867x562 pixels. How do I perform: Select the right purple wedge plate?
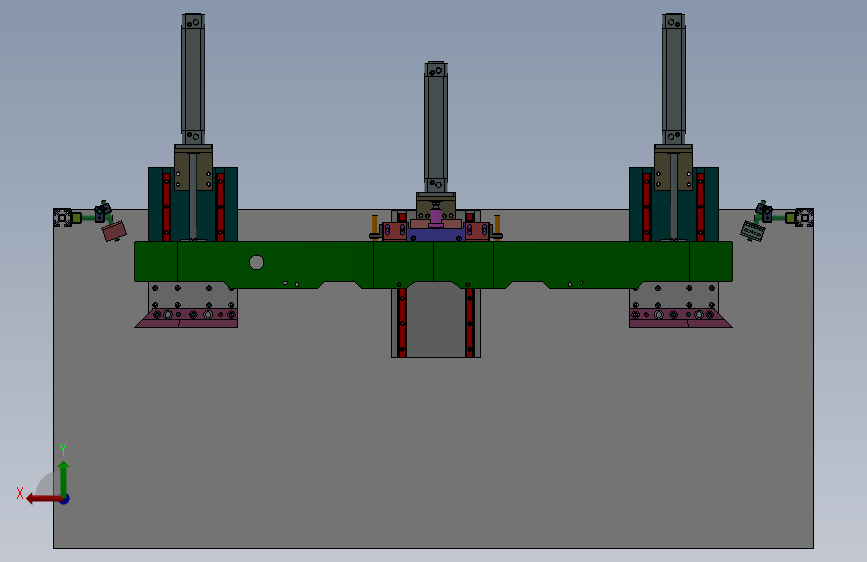[681, 318]
